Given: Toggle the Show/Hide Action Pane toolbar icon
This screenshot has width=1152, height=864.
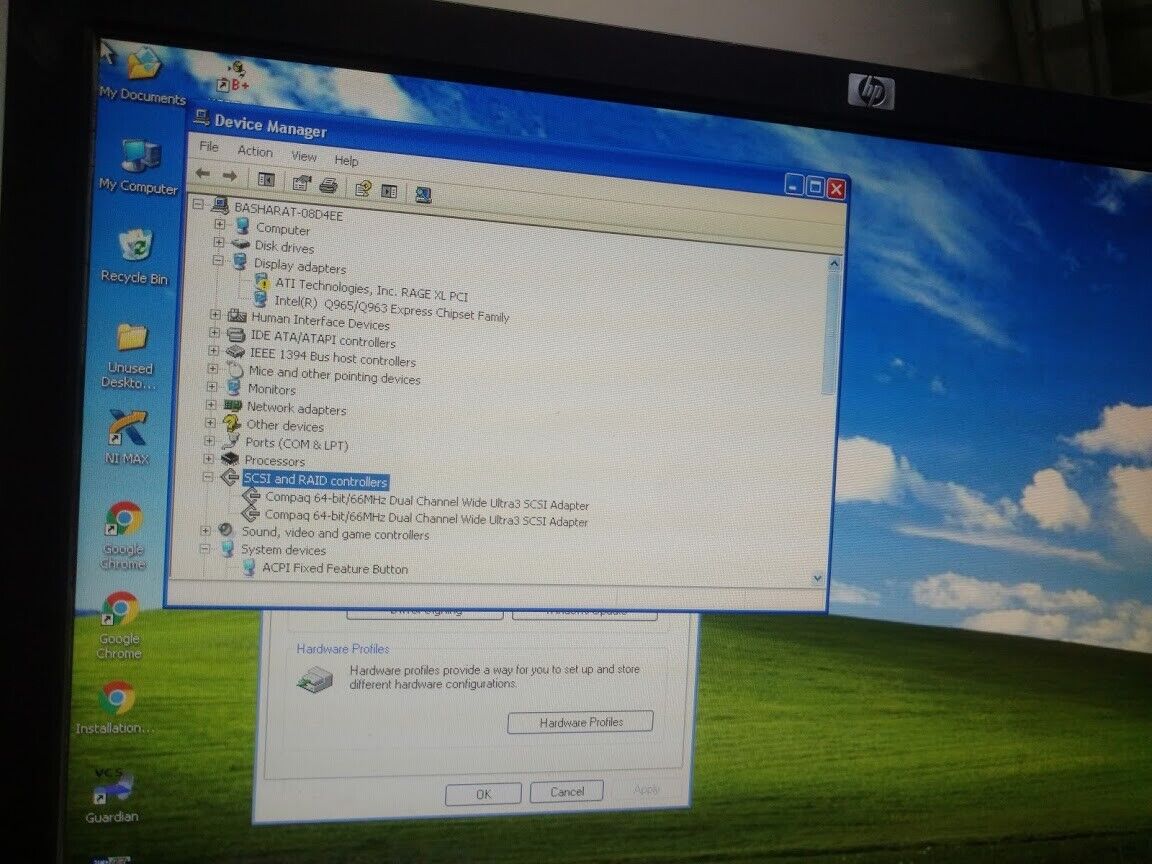Looking at the screenshot, I should (389, 191).
